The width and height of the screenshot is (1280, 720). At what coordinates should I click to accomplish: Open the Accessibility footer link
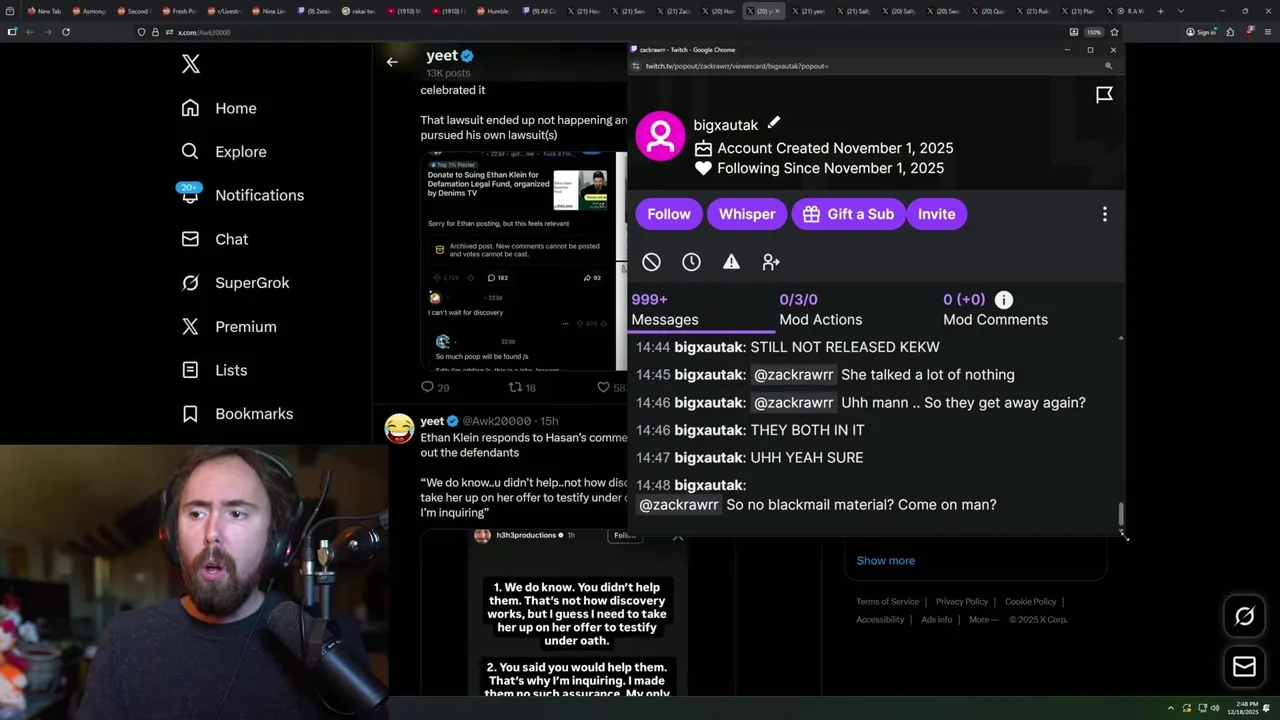880,620
